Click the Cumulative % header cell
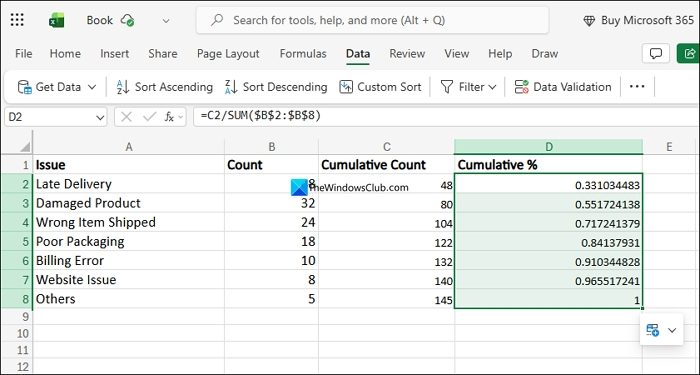 (x=549, y=165)
